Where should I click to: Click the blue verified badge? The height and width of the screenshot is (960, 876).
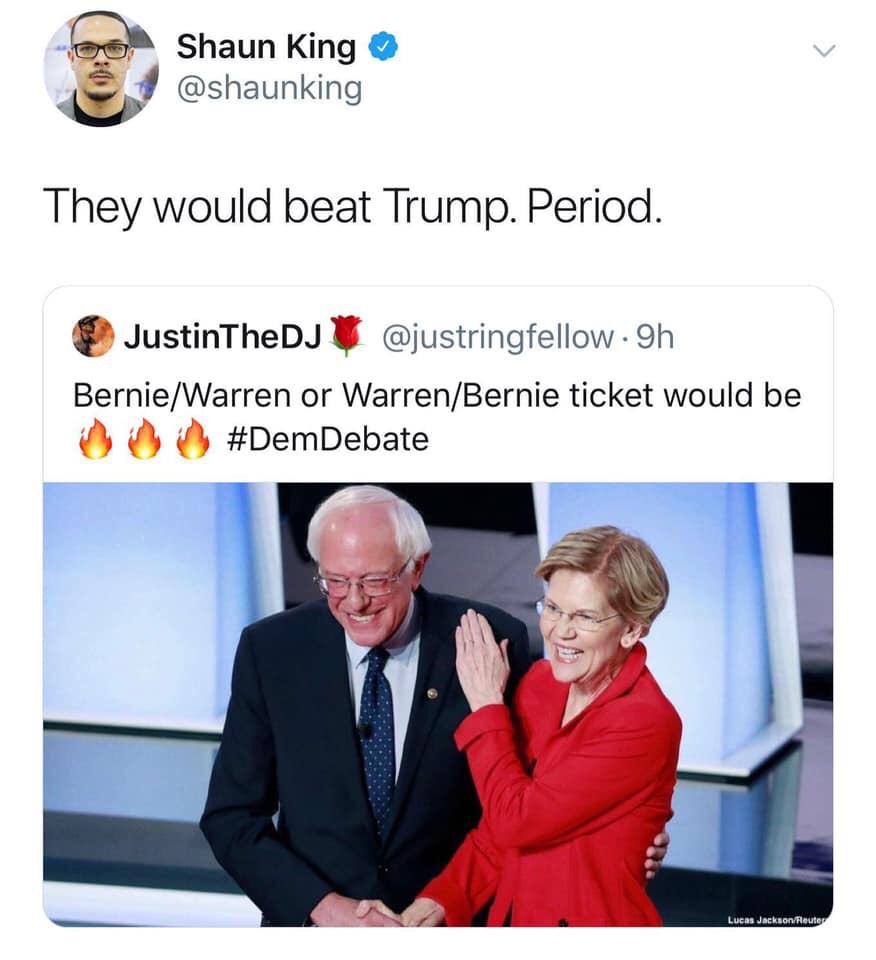click(x=383, y=47)
